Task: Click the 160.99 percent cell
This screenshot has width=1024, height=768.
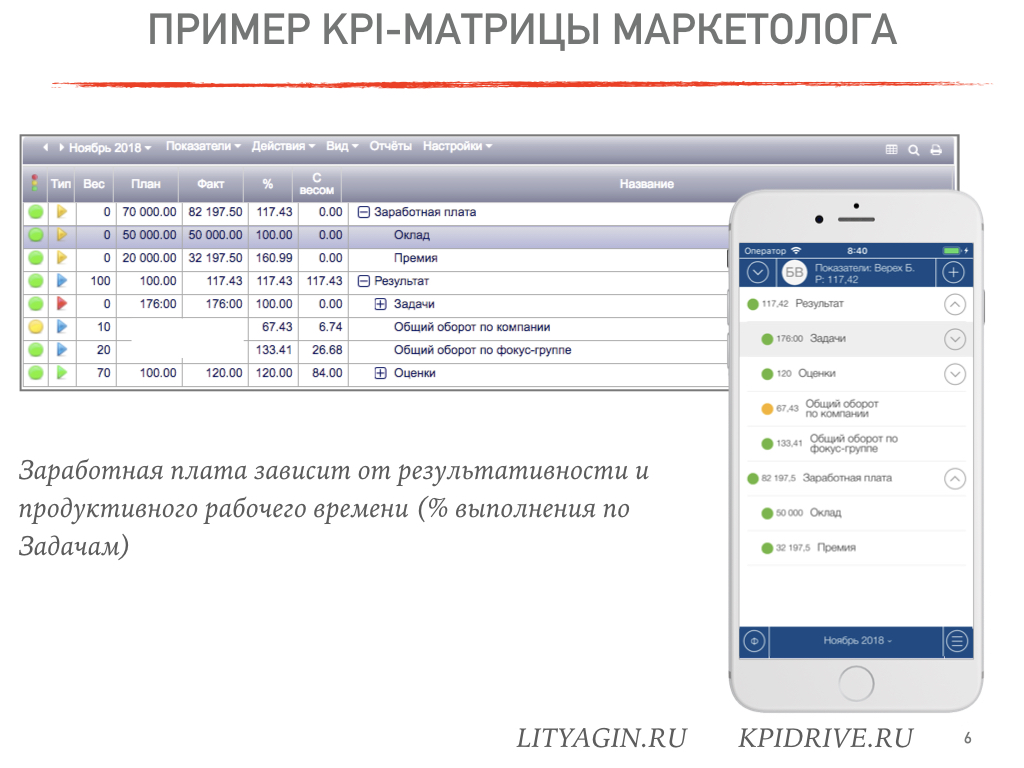Action: click(274, 258)
